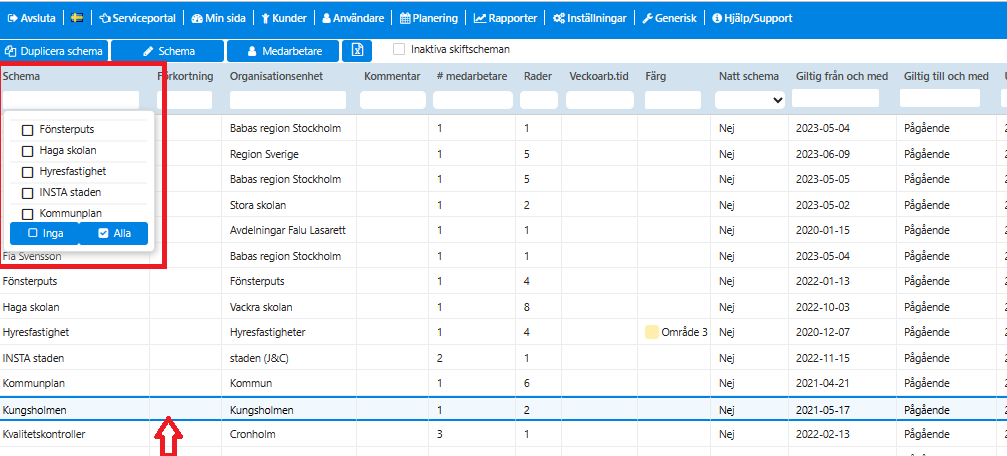The image size is (1007, 456).
Task: Check INSTA staden in the filter dropdown list
Action: 28,193
